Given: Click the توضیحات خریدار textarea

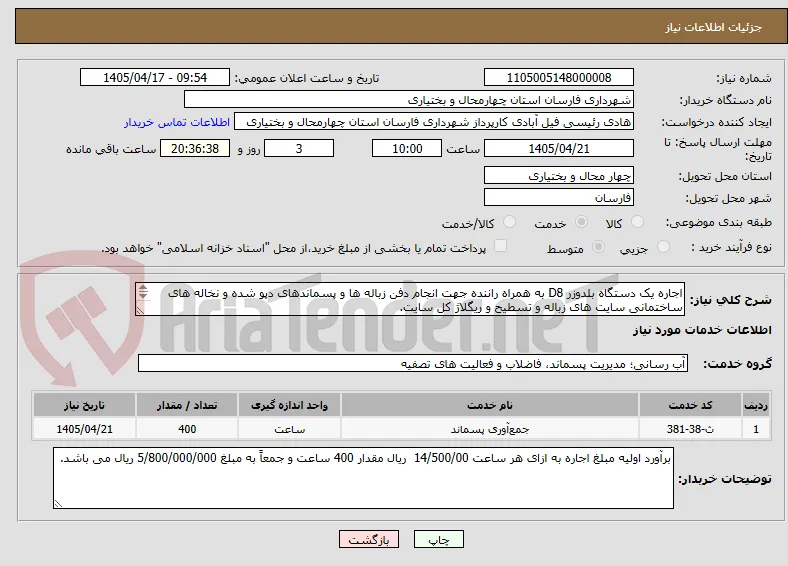Looking at the screenshot, I should click(x=363, y=478).
